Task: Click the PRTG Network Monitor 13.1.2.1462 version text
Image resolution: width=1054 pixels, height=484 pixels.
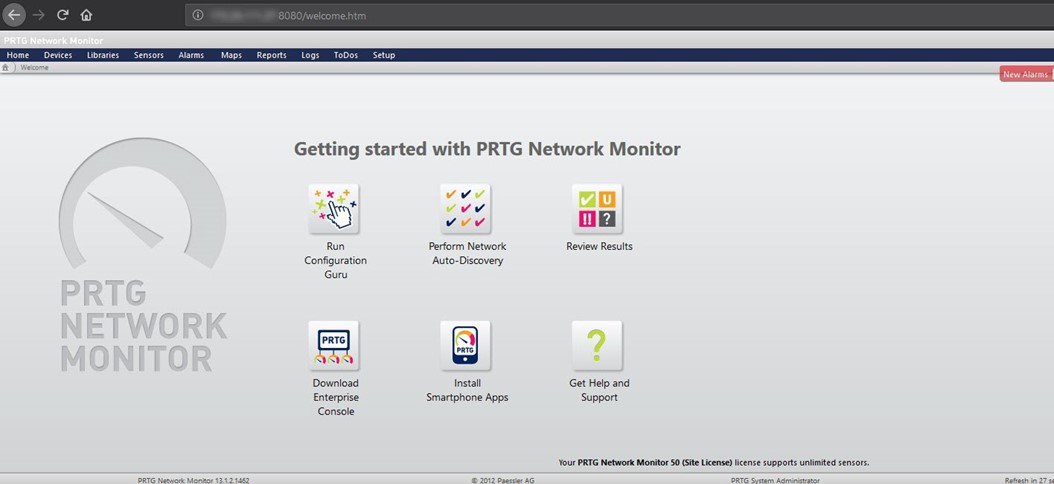Action: (194, 480)
